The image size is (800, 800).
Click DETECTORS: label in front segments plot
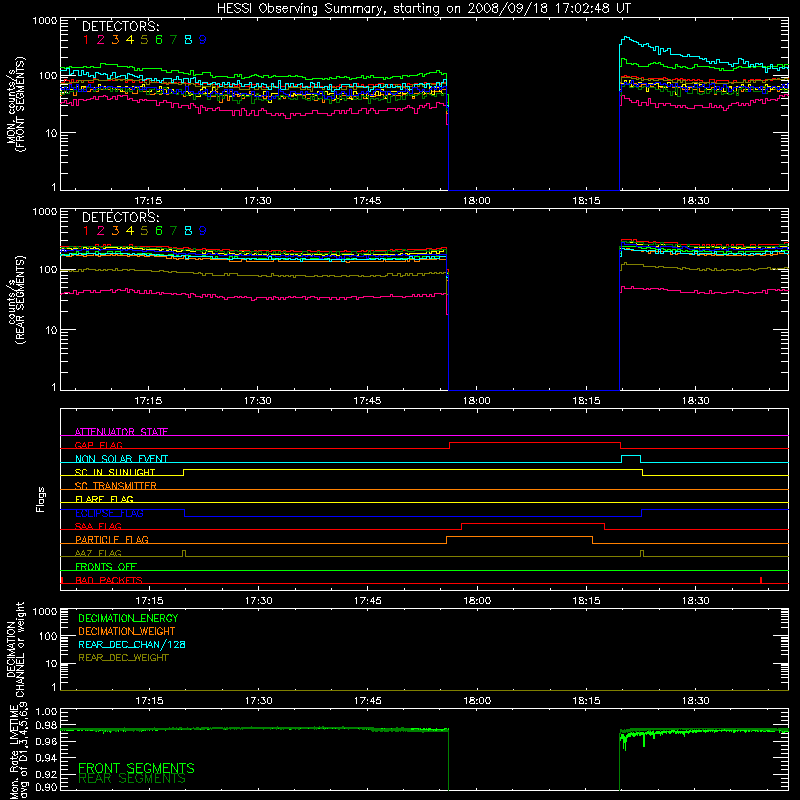click(120, 26)
